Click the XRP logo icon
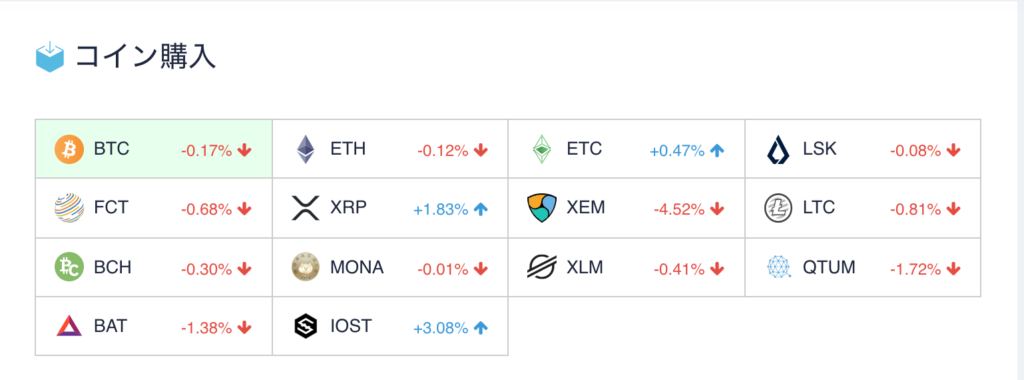 (306, 208)
